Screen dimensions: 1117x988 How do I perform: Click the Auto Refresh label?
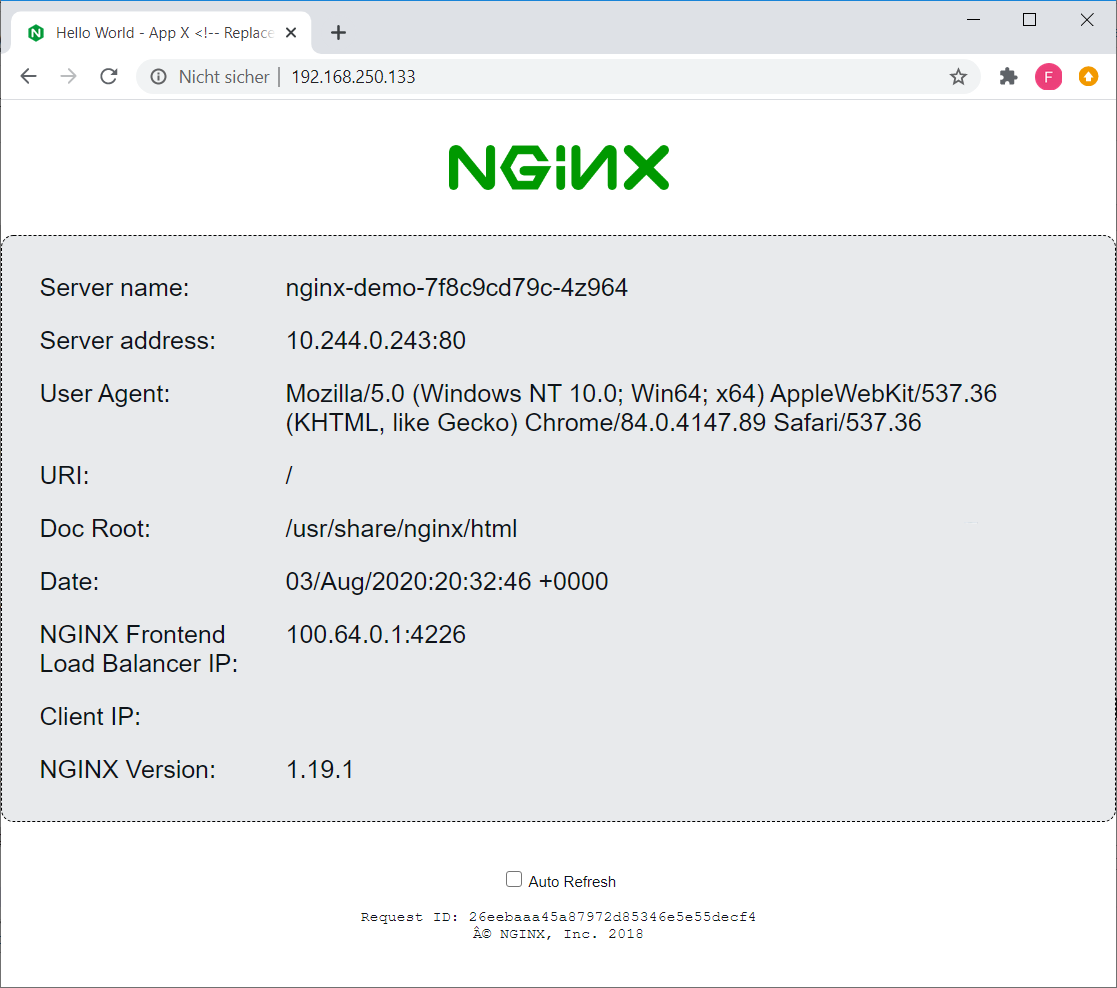(572, 882)
